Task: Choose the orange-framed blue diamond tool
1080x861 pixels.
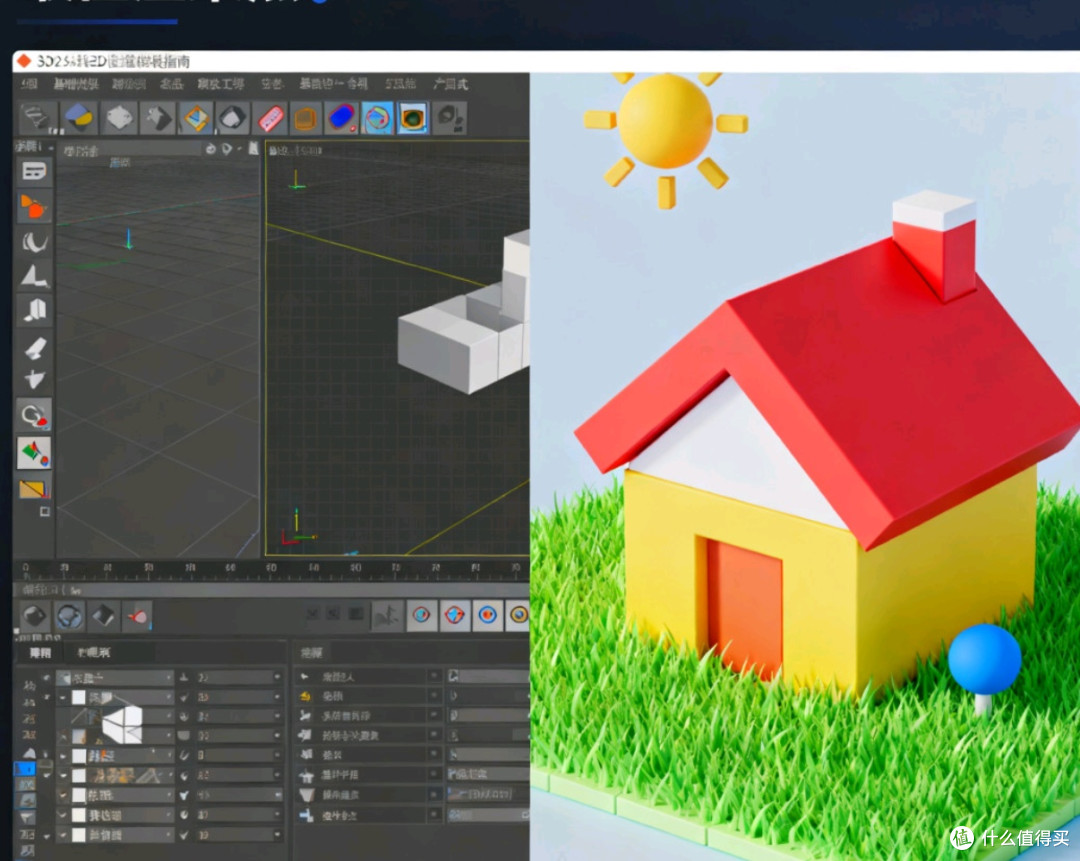Action: pyautogui.click(x=196, y=118)
